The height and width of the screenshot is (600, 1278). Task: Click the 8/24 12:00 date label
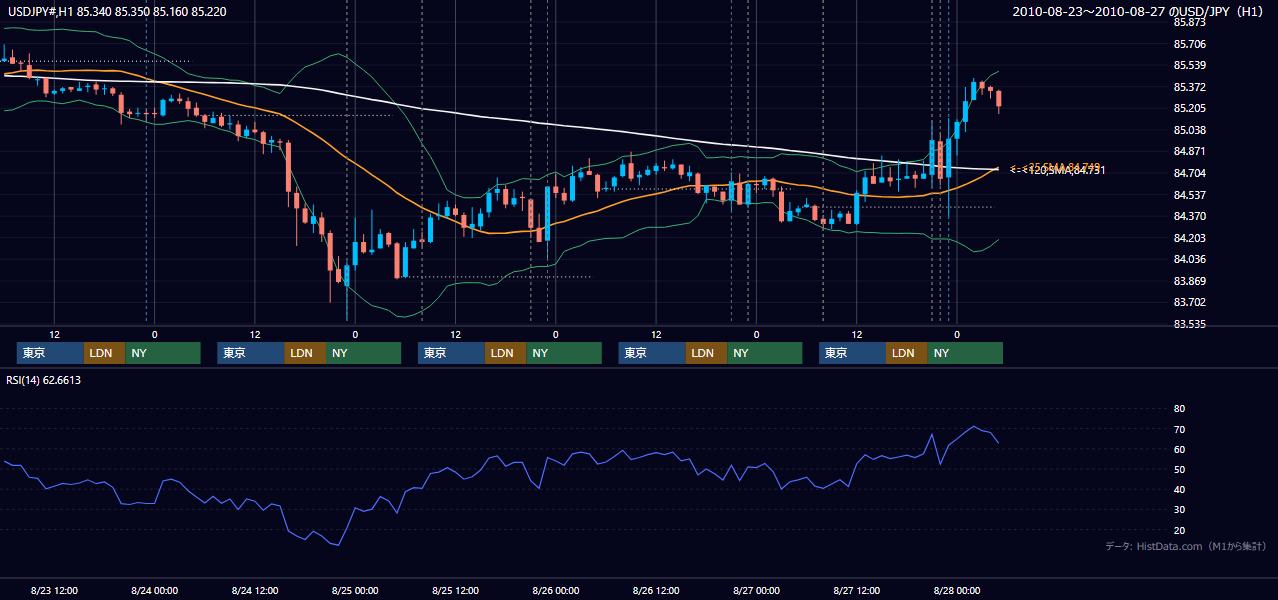coord(255,590)
